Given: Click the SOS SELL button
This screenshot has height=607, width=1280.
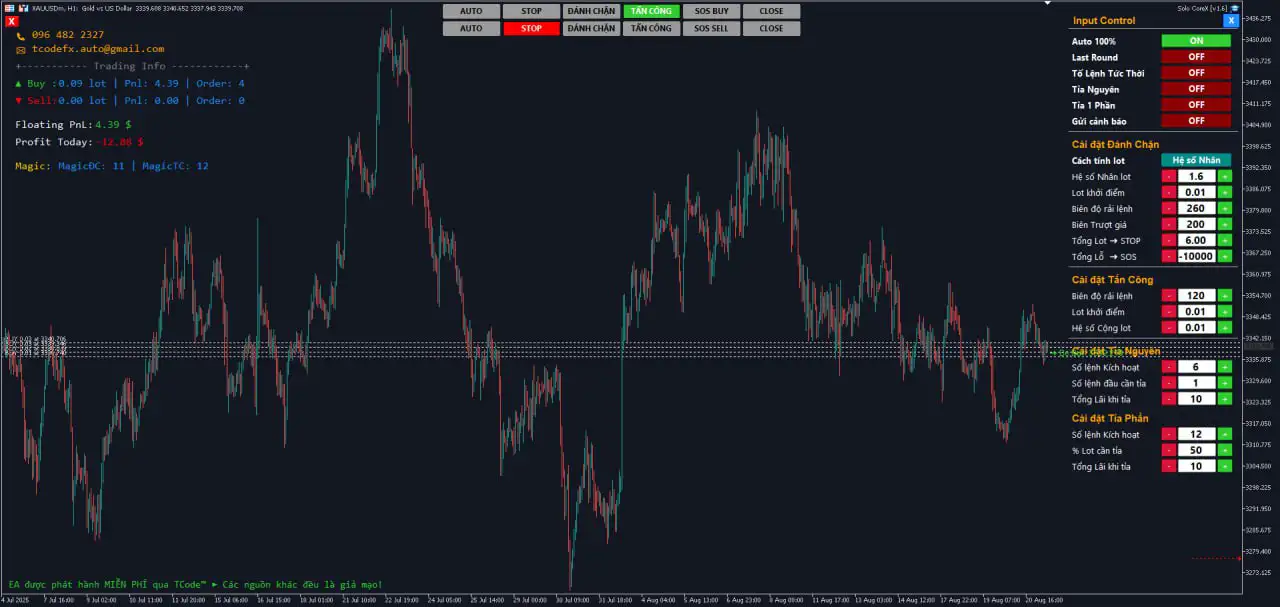Looking at the screenshot, I should click(x=711, y=28).
